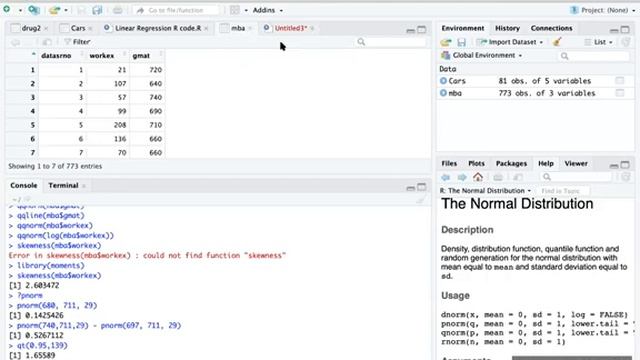The image size is (640, 360).
Task: Expand the mba data object arrow
Action: 443,93
